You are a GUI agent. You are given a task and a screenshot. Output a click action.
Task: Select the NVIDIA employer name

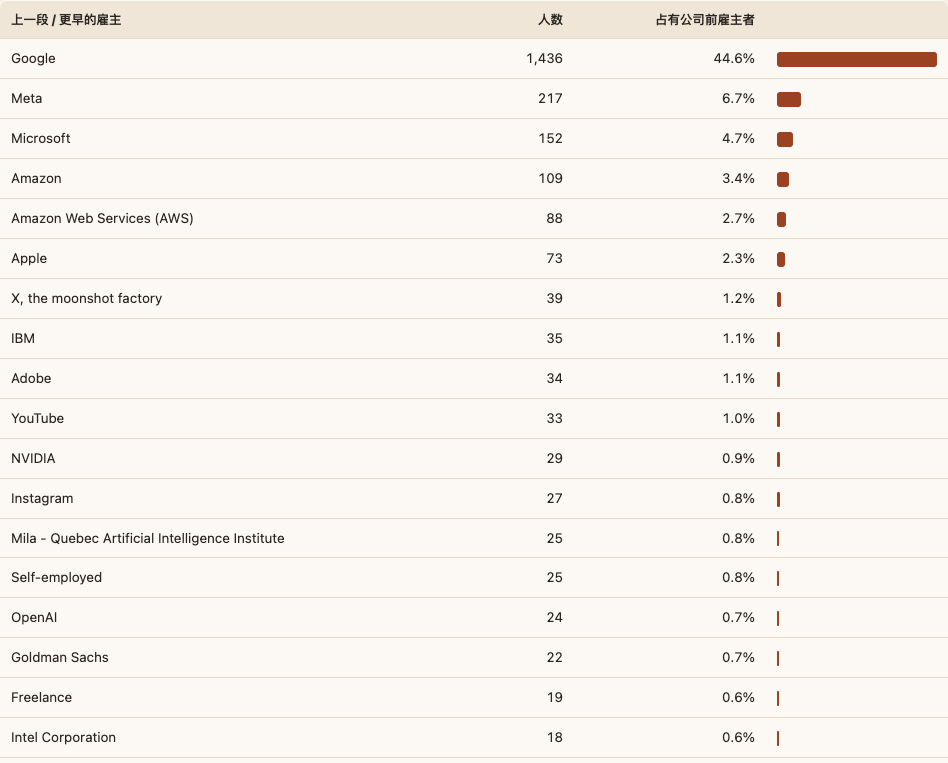tap(33, 458)
